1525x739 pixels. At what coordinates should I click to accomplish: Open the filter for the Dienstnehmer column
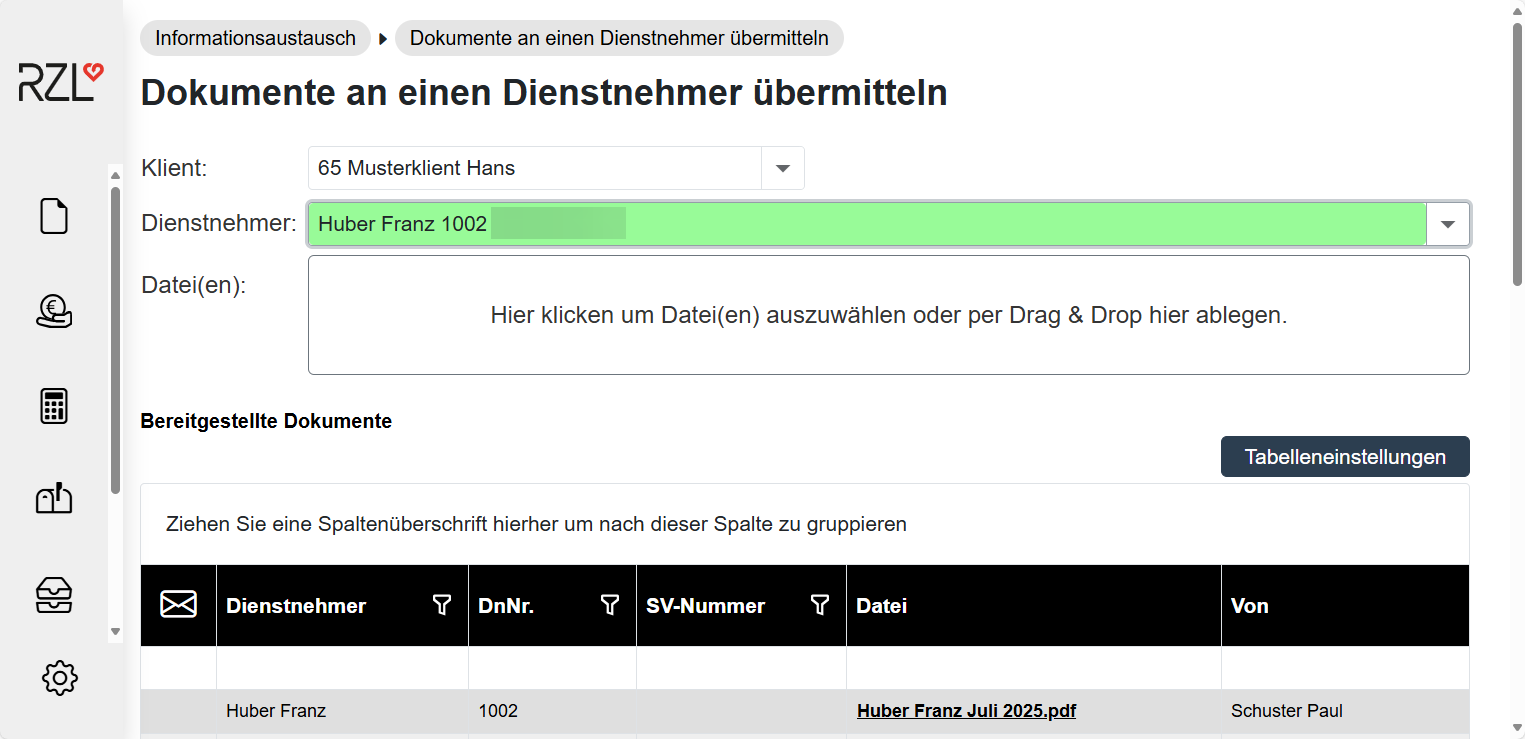pyautogui.click(x=441, y=605)
